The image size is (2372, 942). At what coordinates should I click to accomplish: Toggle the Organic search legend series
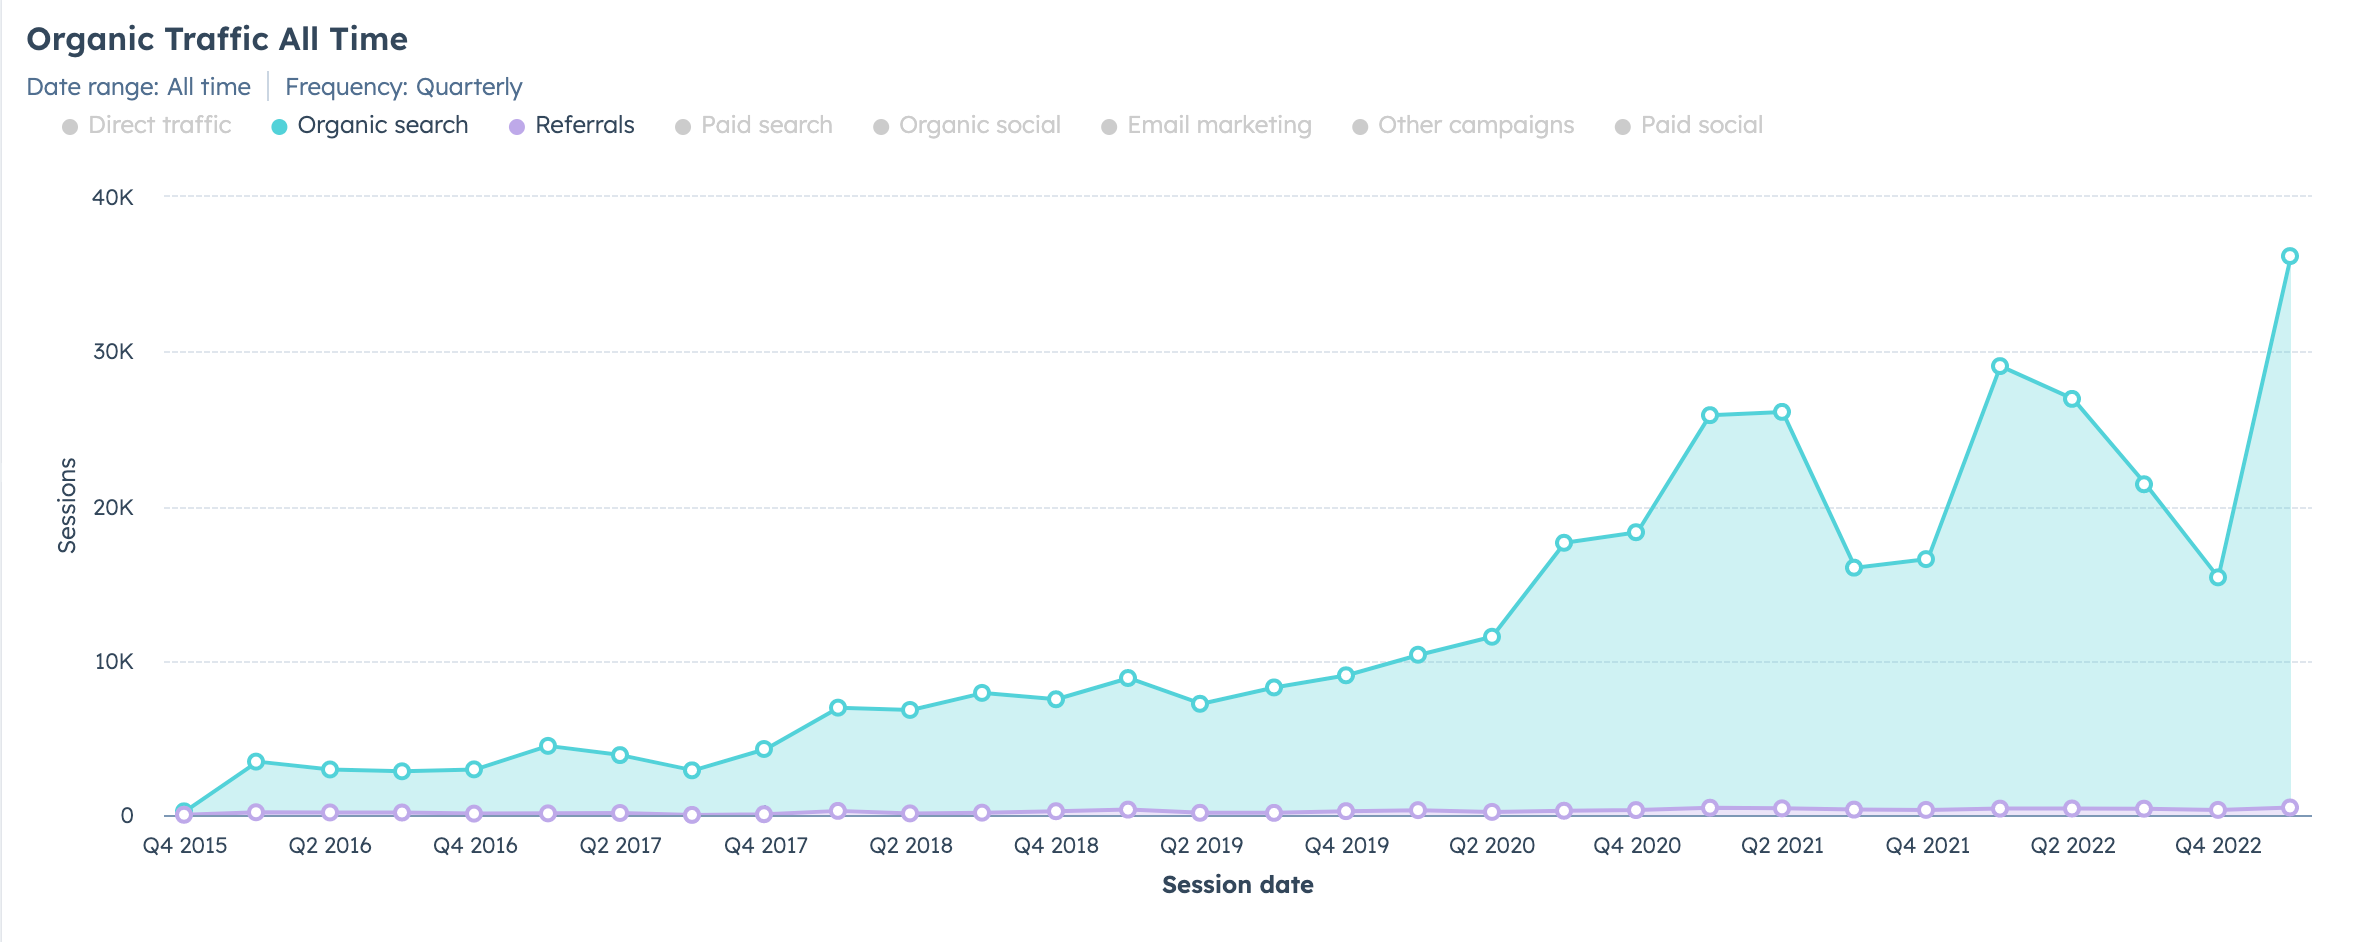(370, 126)
